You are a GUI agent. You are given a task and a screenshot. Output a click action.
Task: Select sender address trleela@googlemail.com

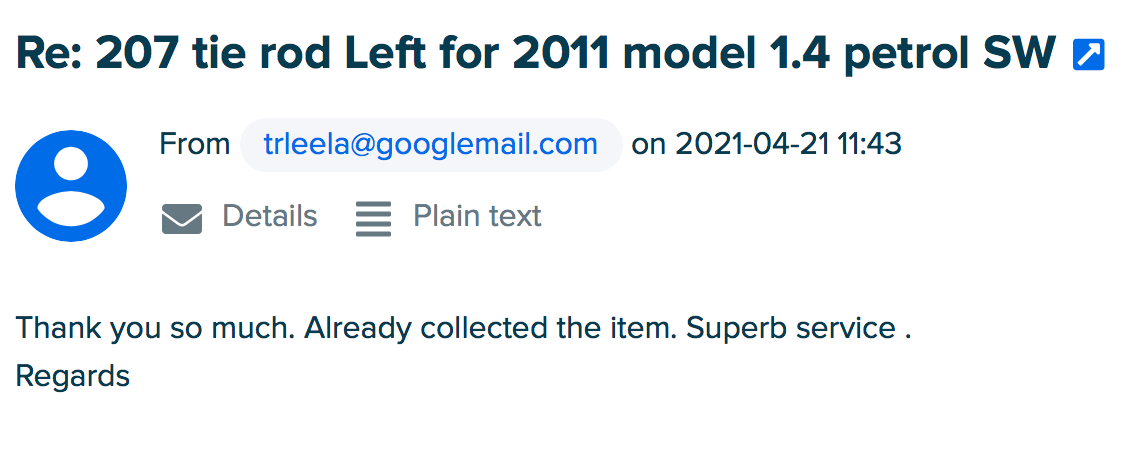click(430, 145)
